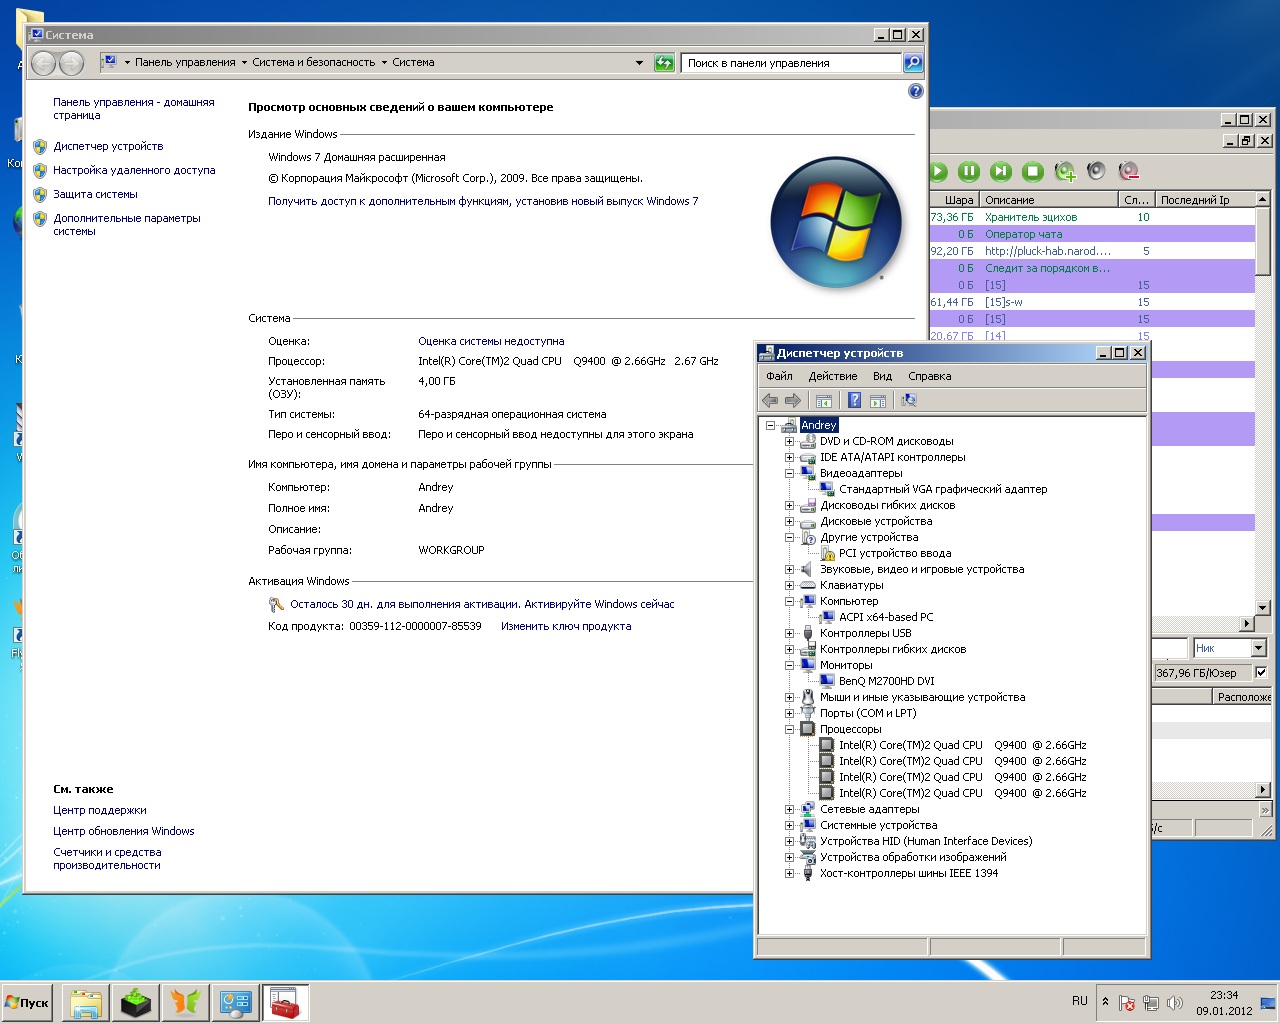Screen dimensions: 1280x1024
Task: Click the green stop button in background window
Action: click(1033, 171)
